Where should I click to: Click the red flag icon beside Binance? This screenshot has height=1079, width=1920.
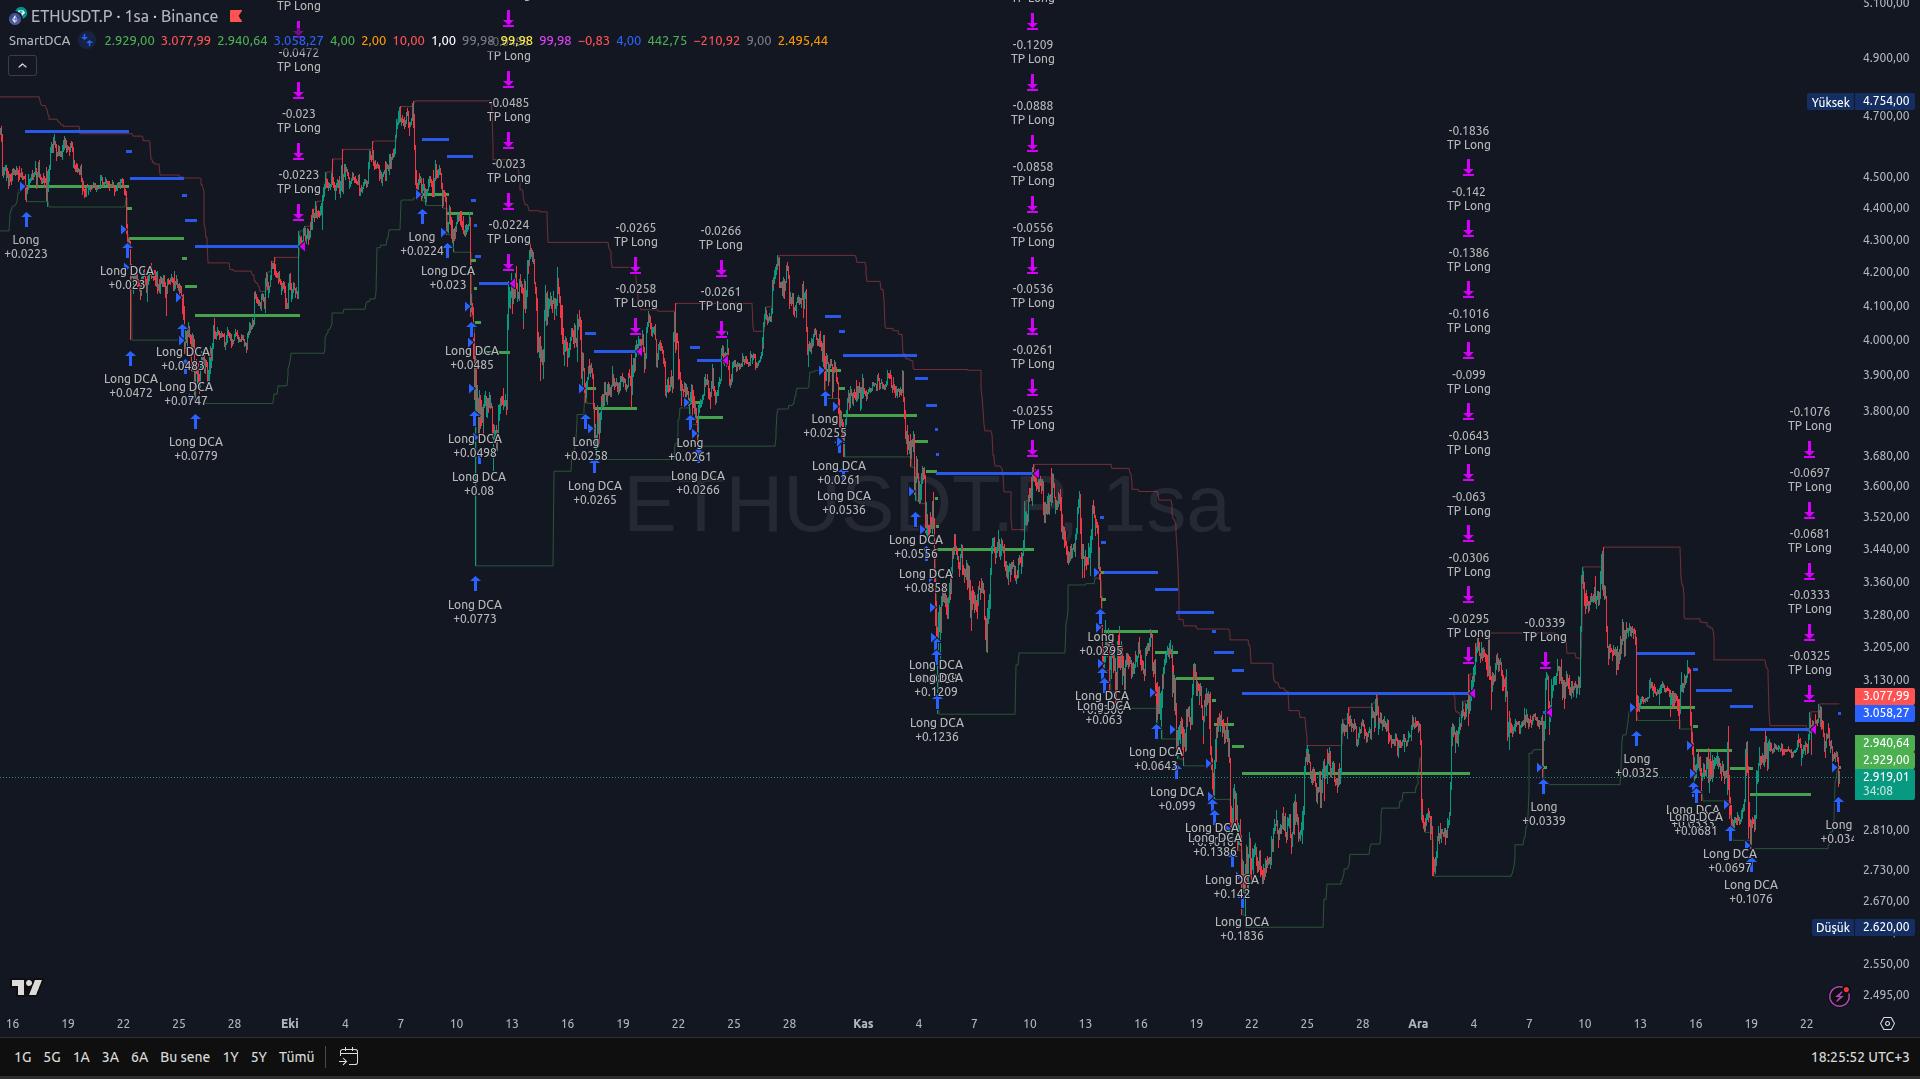pyautogui.click(x=236, y=16)
